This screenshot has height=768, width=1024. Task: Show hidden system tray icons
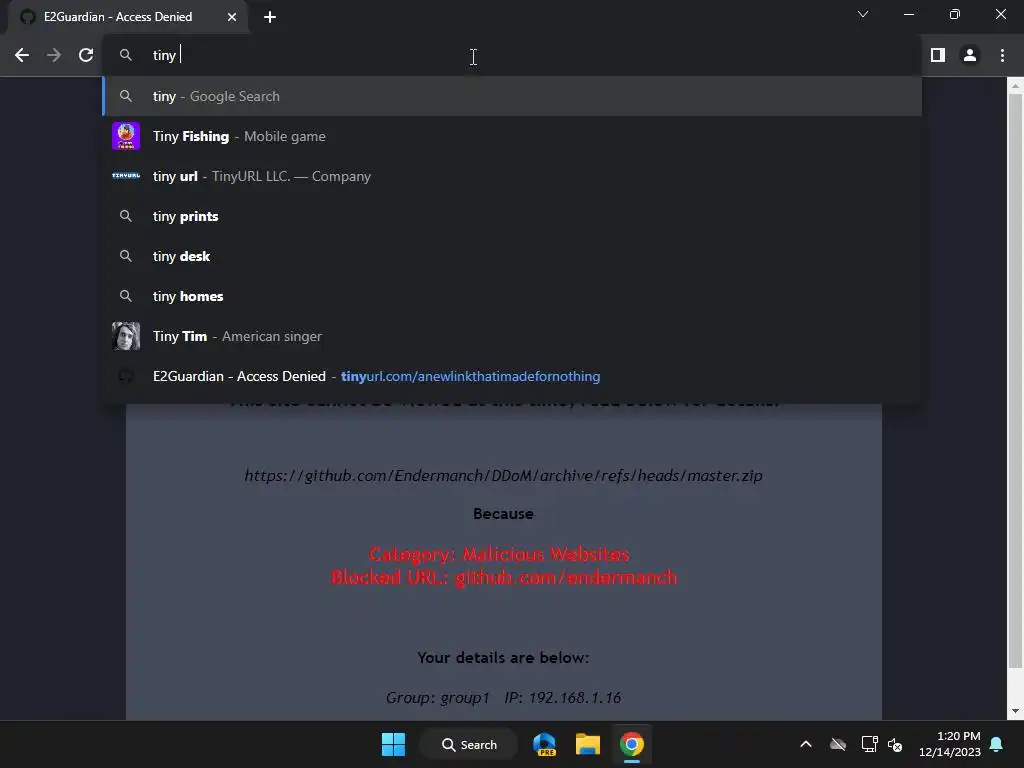[806, 744]
